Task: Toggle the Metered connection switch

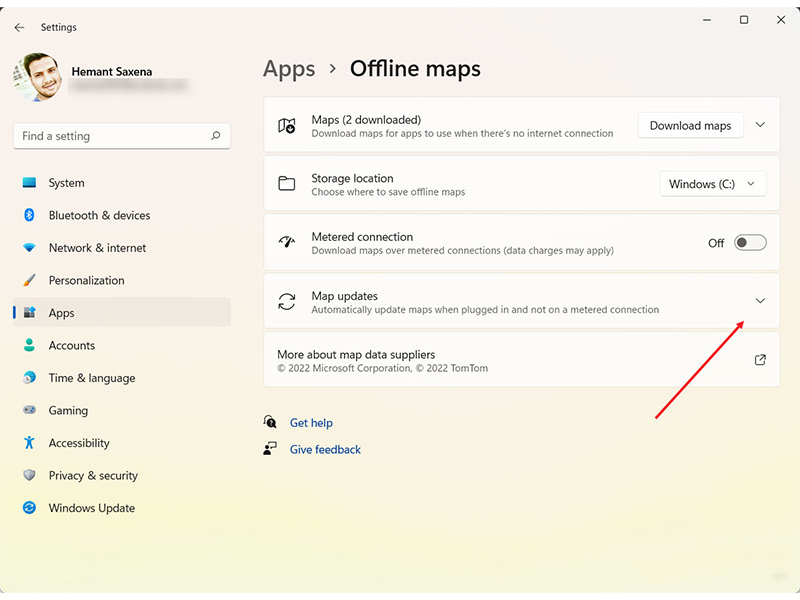Action: point(750,243)
